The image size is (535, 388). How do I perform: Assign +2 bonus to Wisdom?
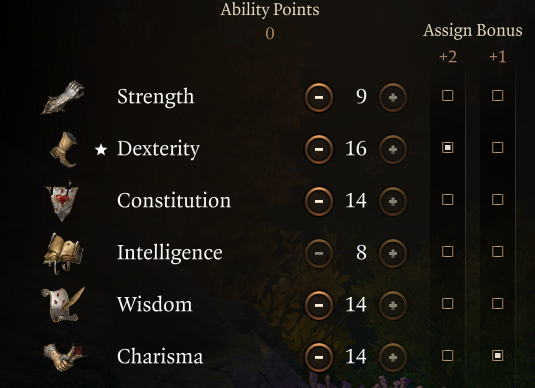coord(447,304)
